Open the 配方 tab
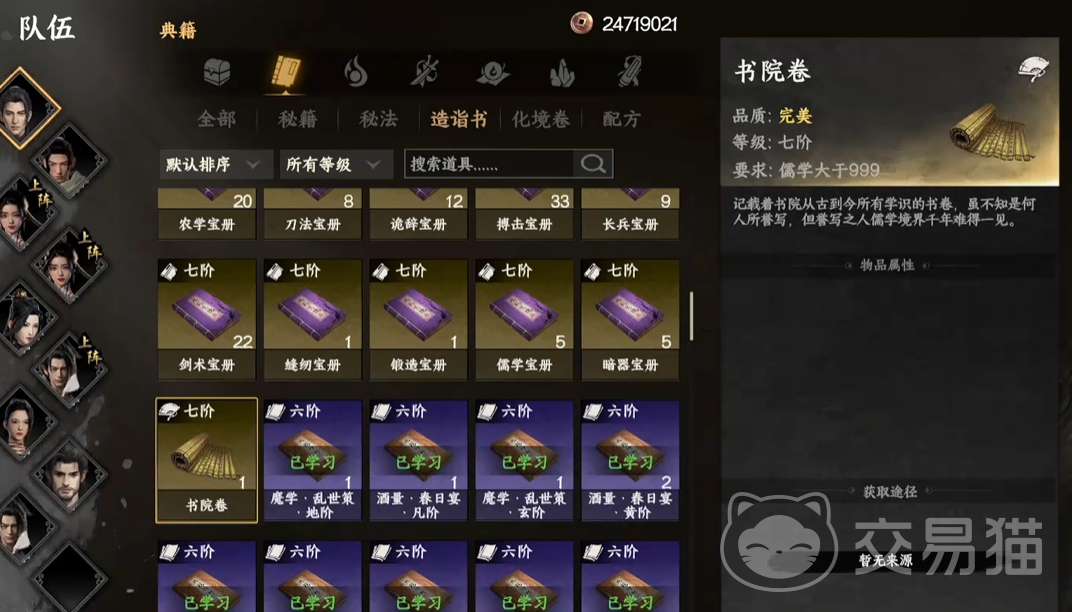This screenshot has height=612, width=1072. click(x=621, y=119)
